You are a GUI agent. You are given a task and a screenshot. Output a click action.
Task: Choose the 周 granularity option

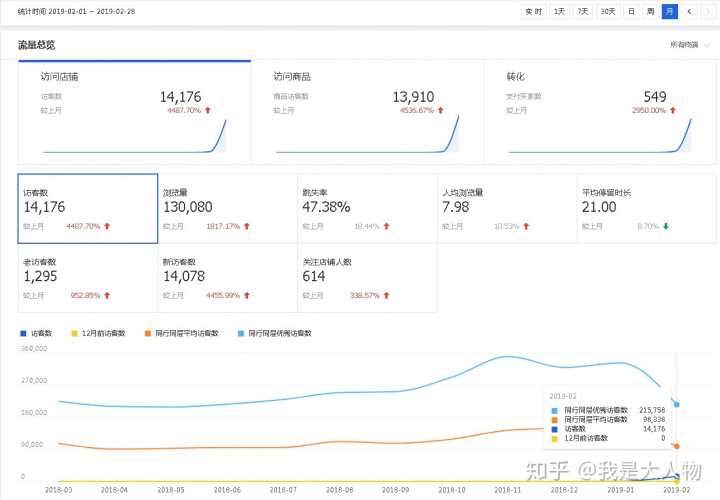[x=650, y=11]
